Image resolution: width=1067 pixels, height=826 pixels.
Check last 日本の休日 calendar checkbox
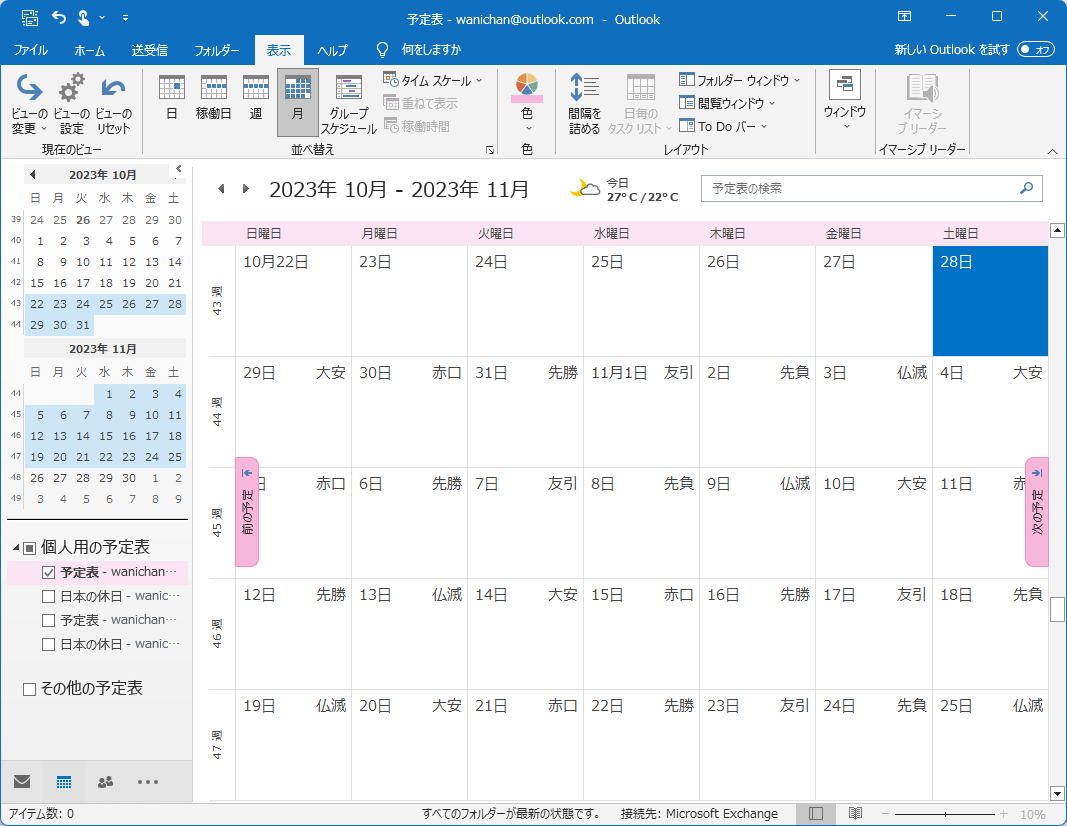click(48, 644)
